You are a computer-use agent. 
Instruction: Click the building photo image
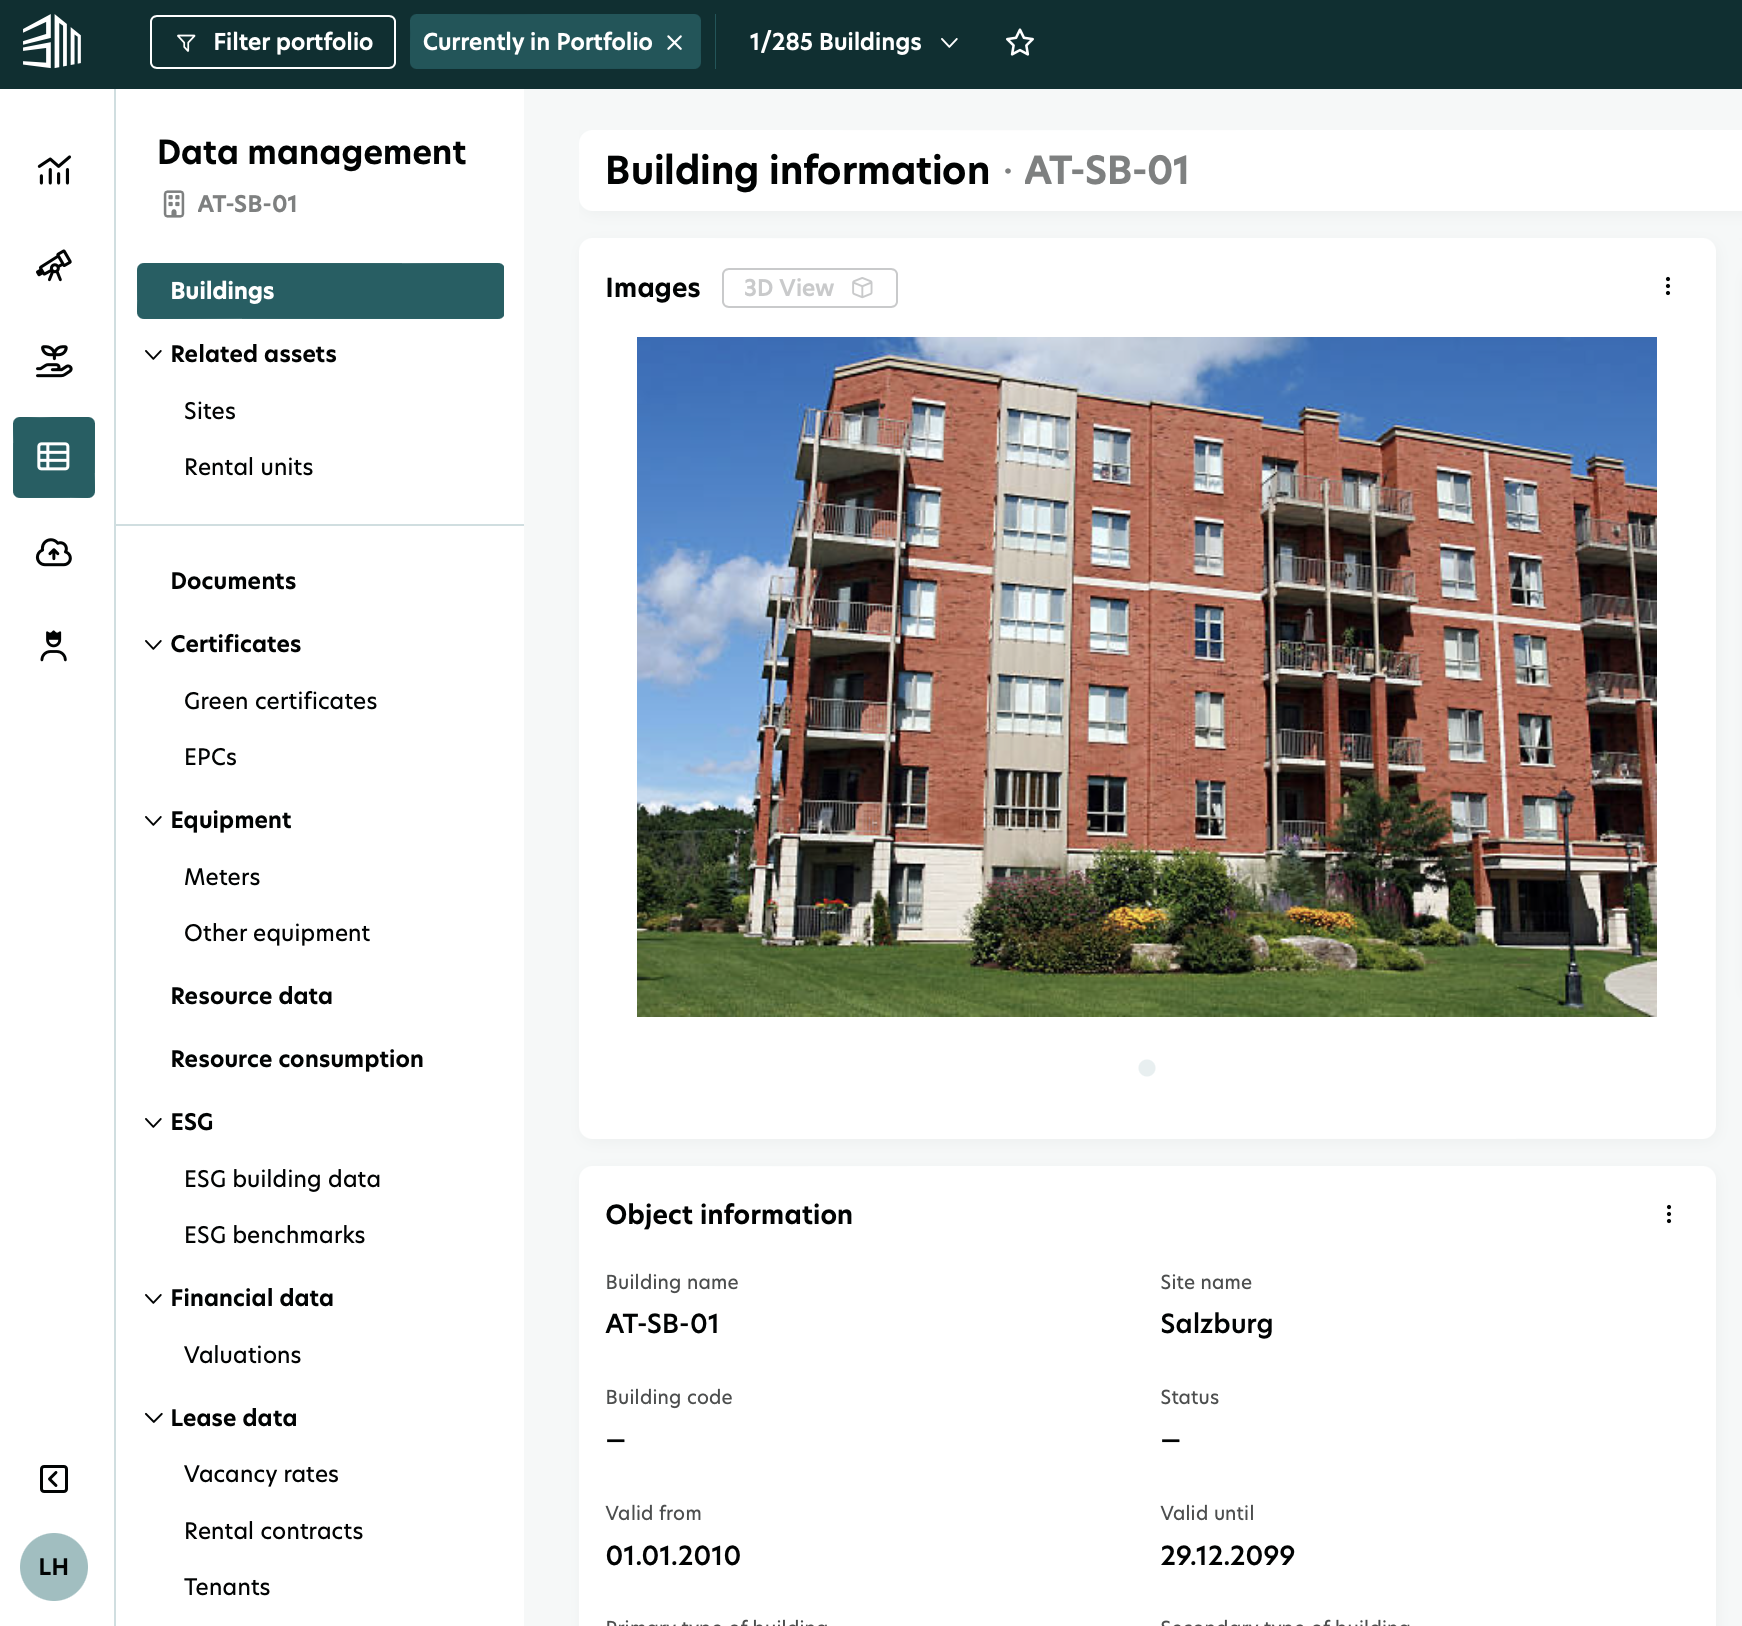click(x=1147, y=677)
